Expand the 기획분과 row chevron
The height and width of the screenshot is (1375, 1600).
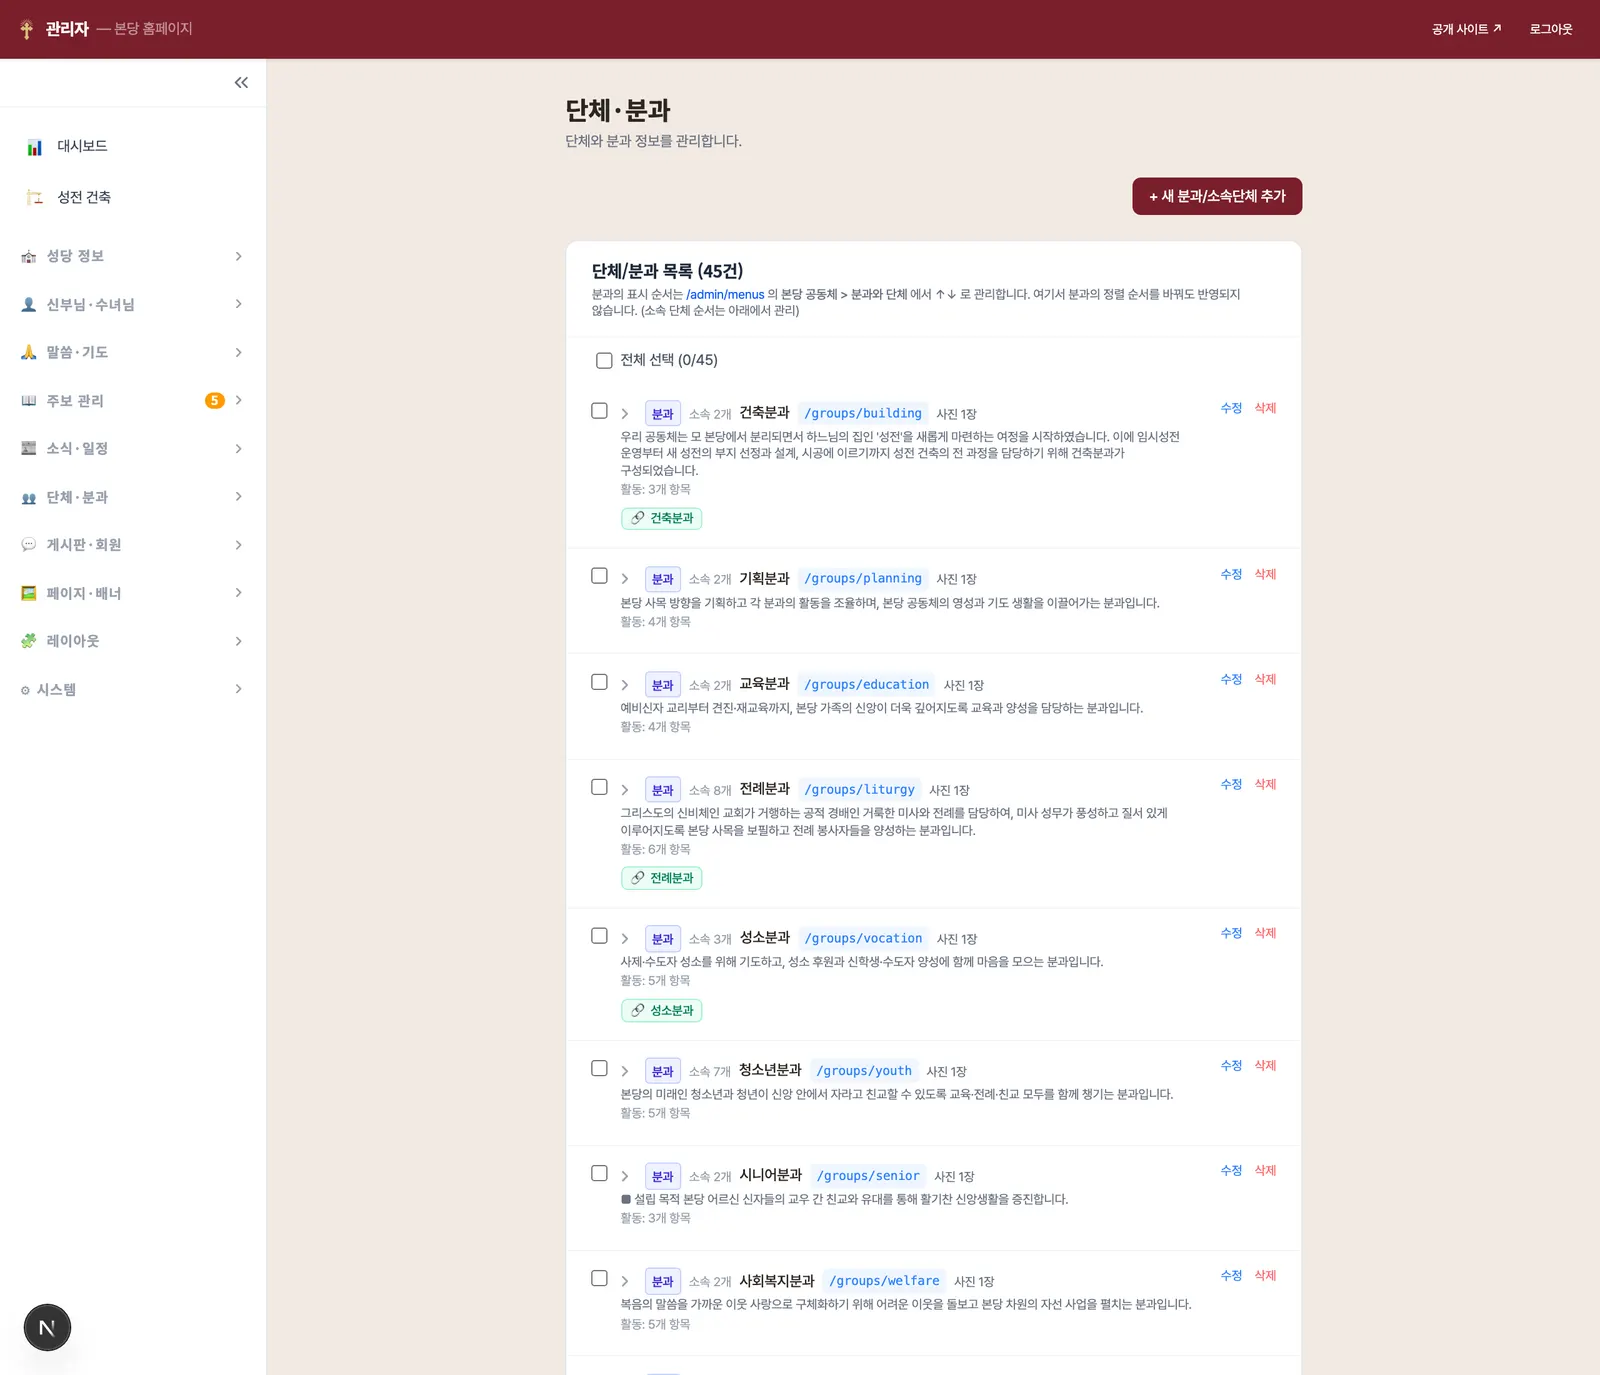tap(625, 579)
